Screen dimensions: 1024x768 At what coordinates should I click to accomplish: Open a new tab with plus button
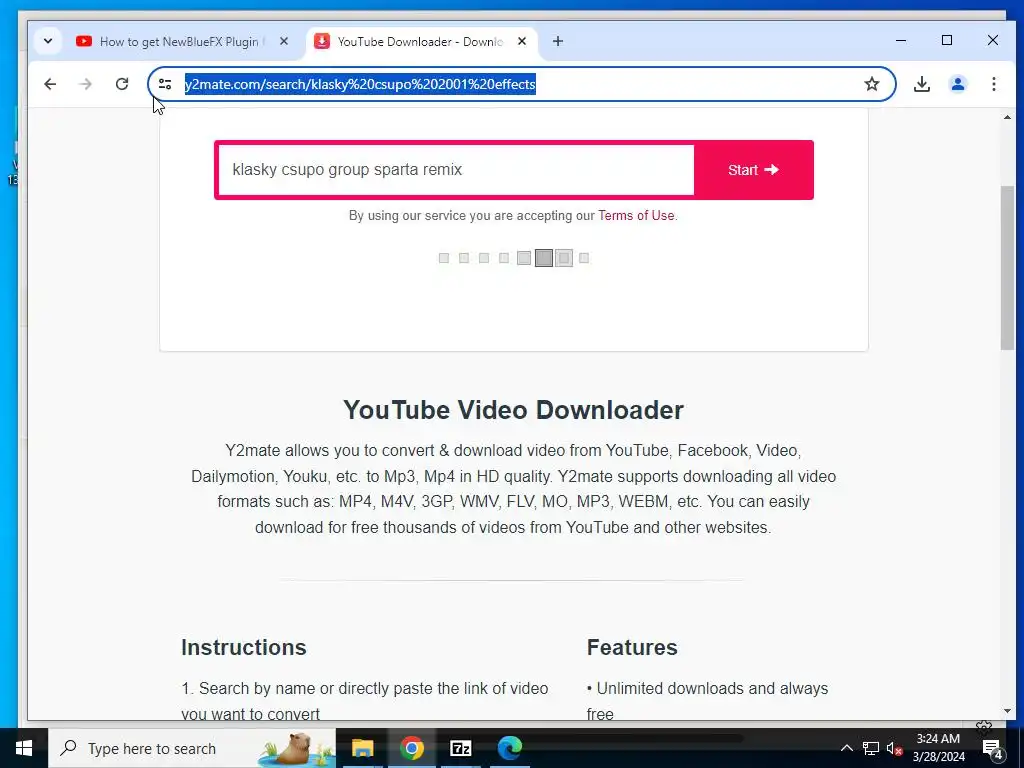[x=558, y=41]
